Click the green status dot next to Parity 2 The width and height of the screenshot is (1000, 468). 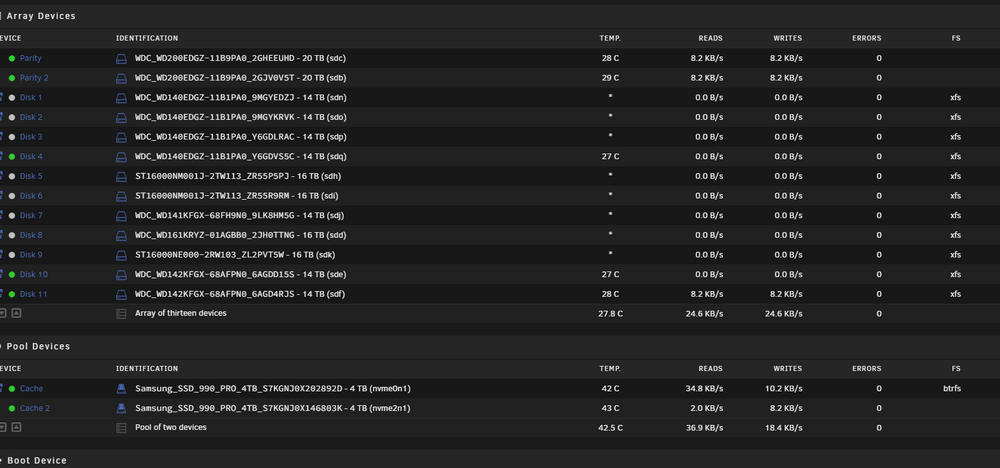[x=11, y=78]
